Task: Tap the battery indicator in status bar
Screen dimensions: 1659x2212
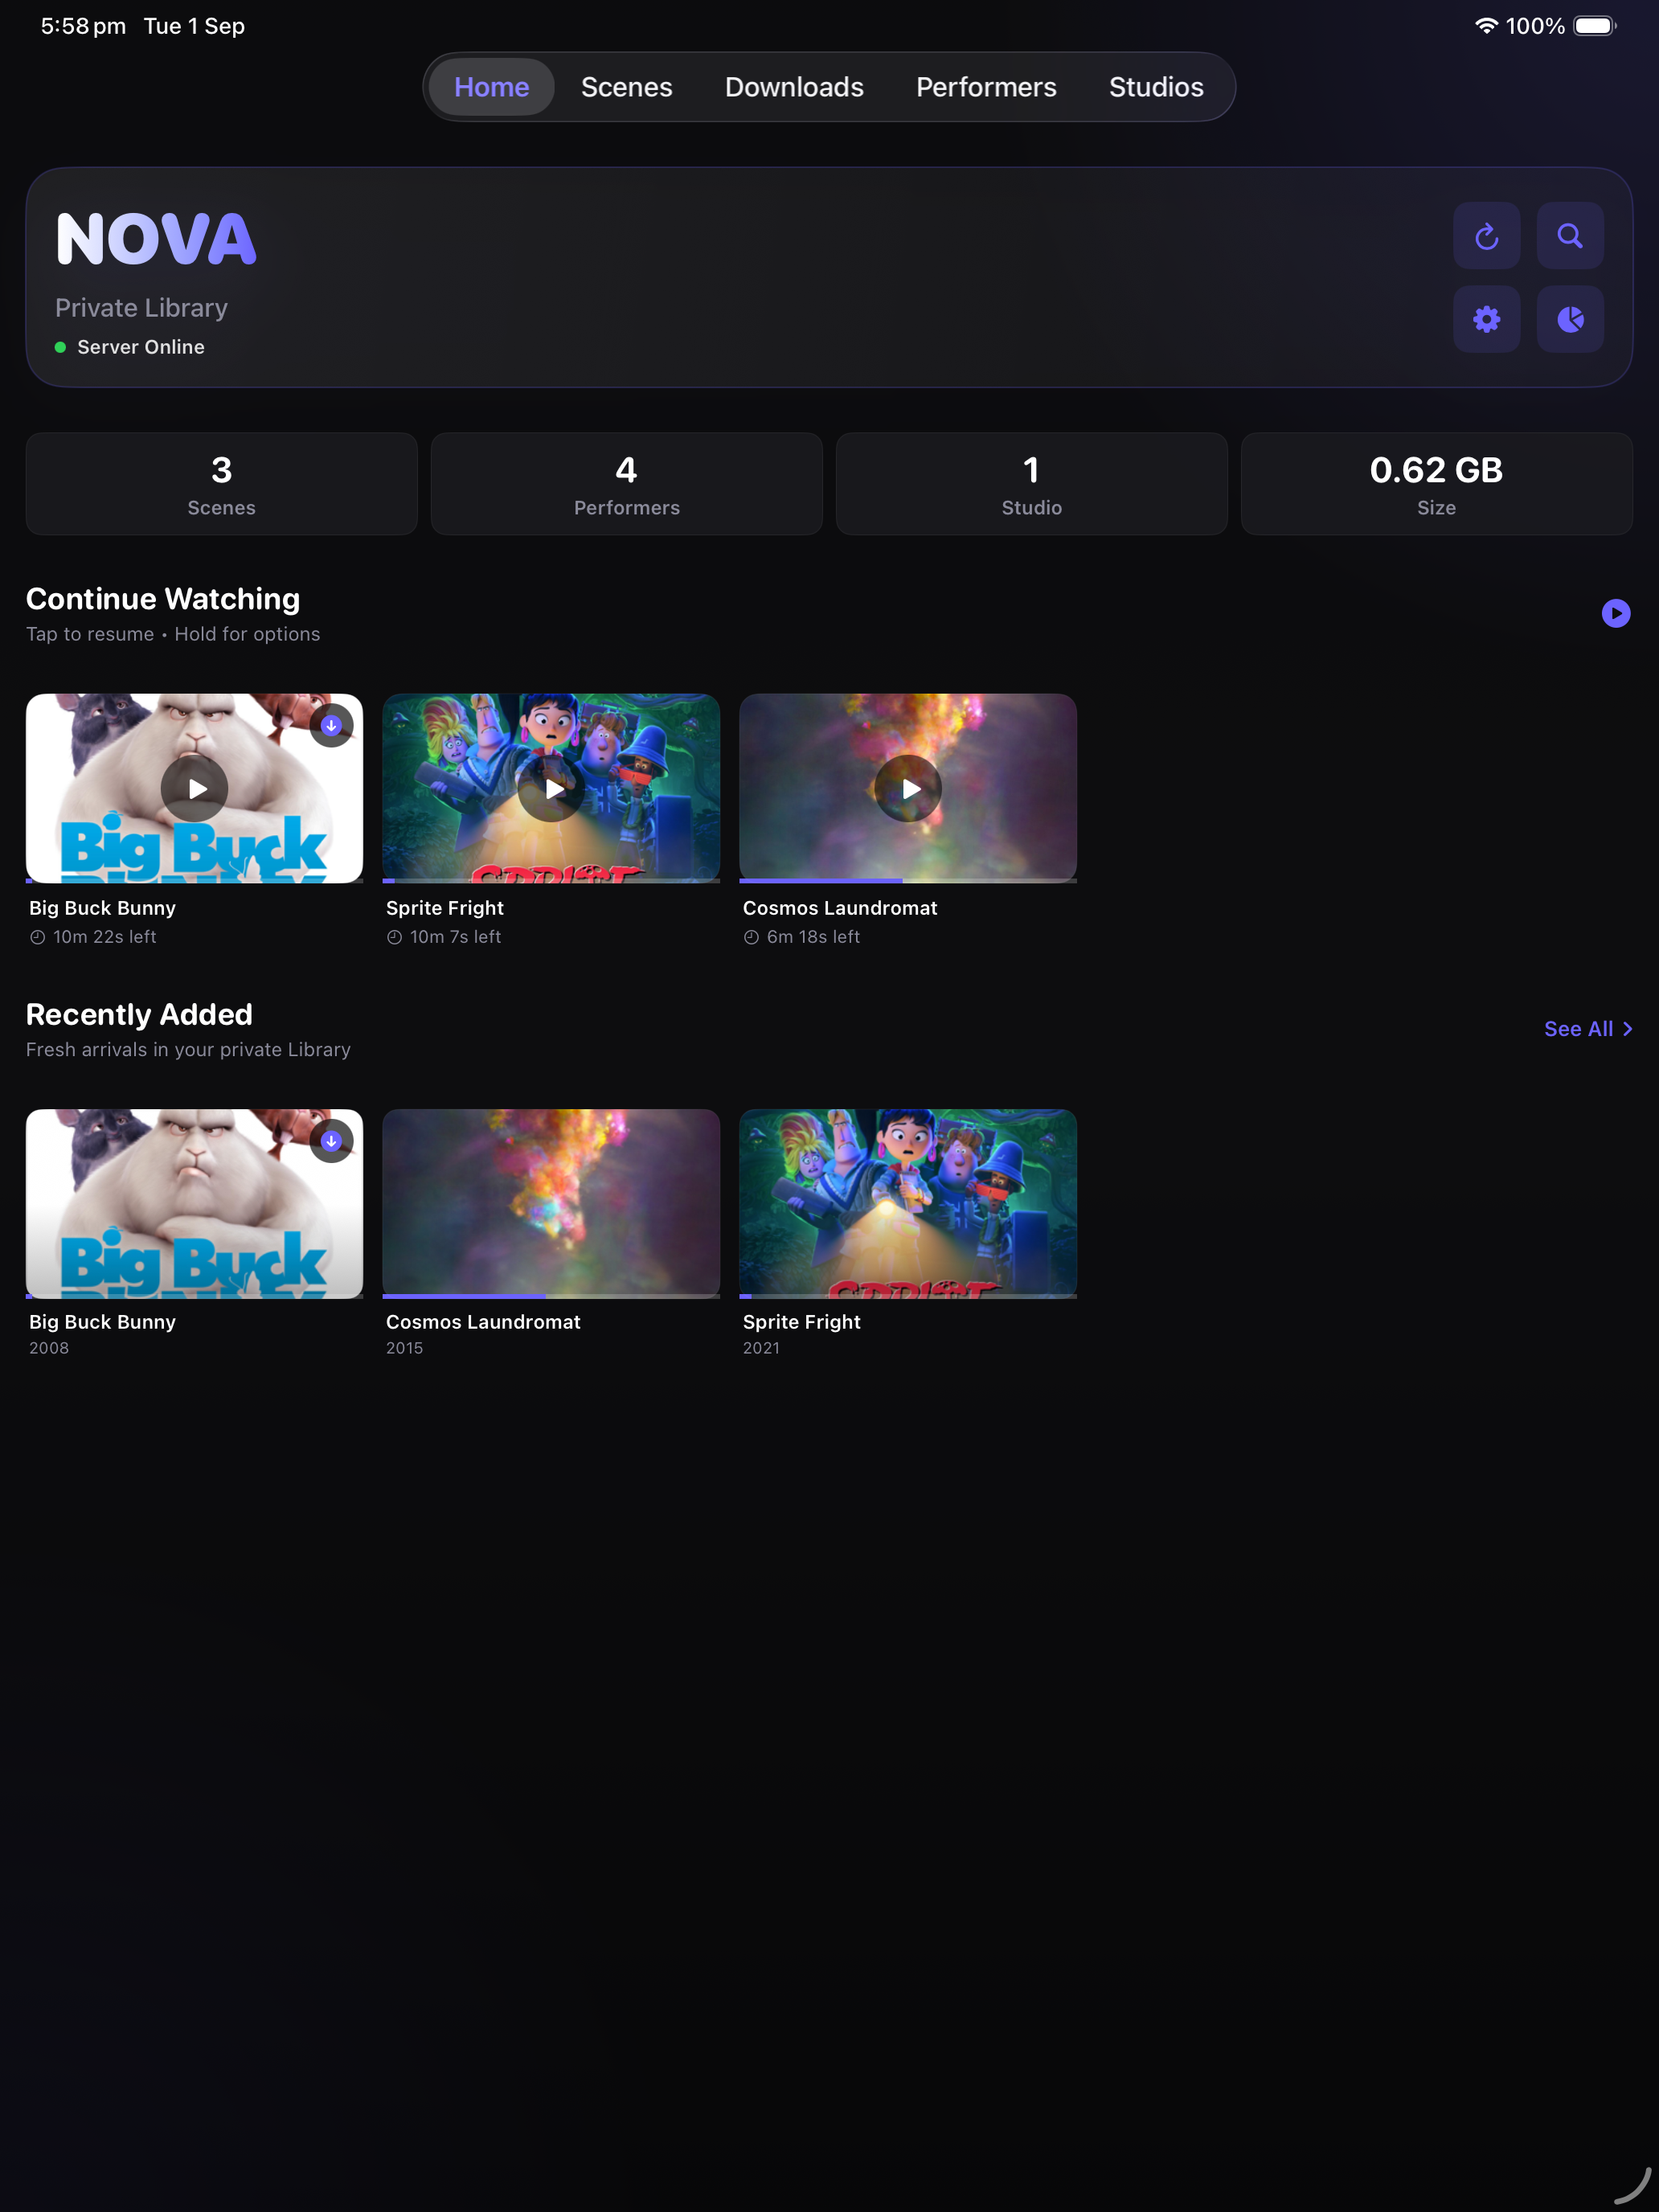Action: [1594, 26]
